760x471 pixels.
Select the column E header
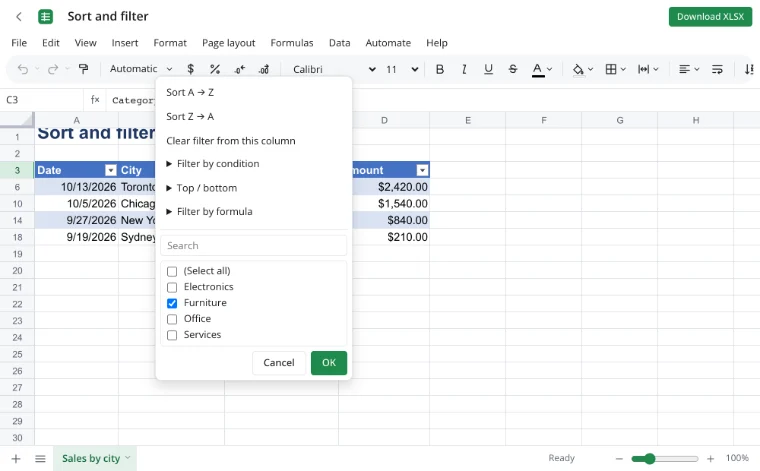pos(467,120)
